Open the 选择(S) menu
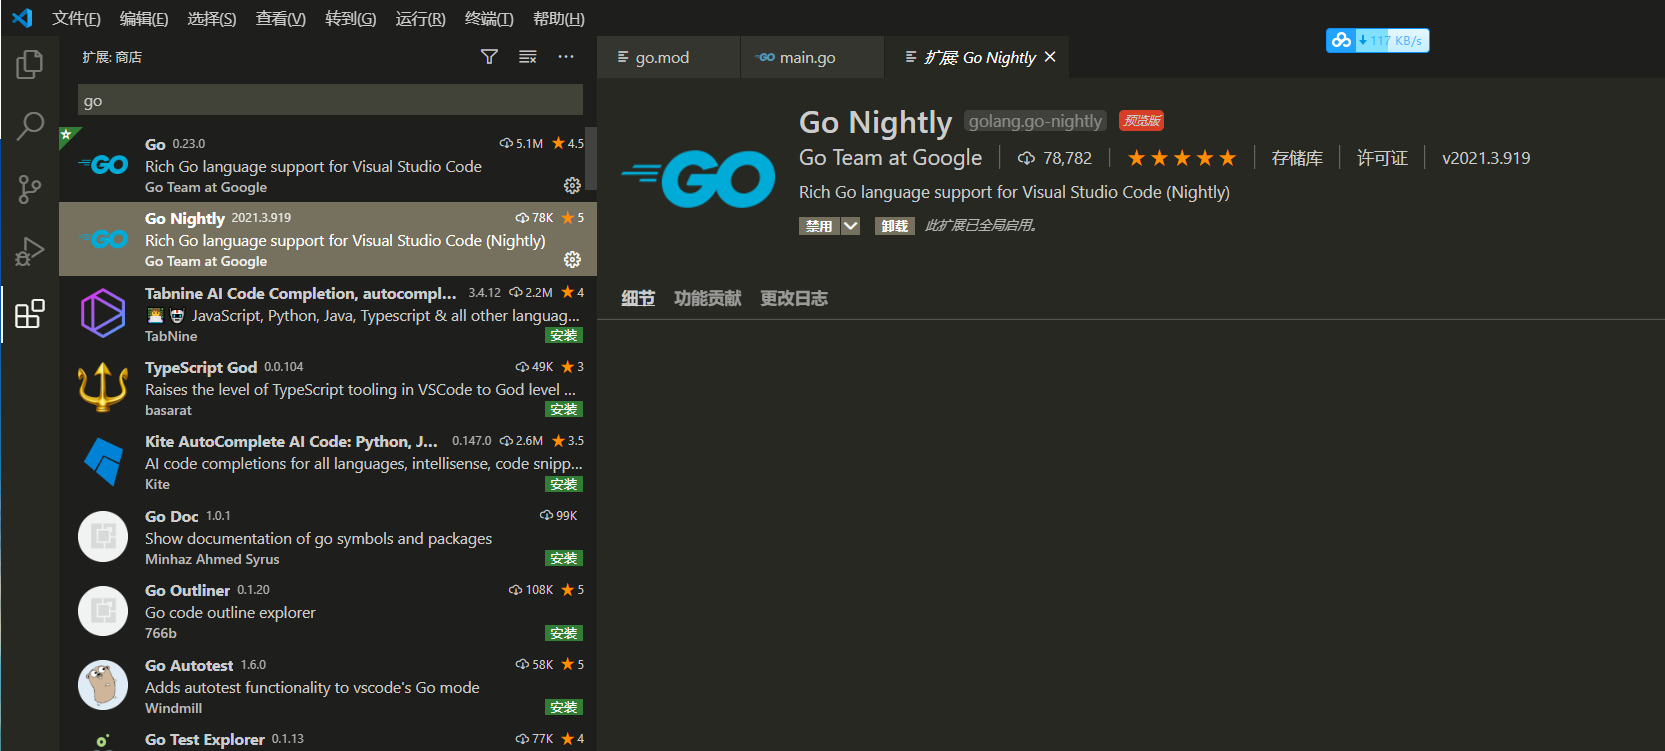 [x=212, y=18]
